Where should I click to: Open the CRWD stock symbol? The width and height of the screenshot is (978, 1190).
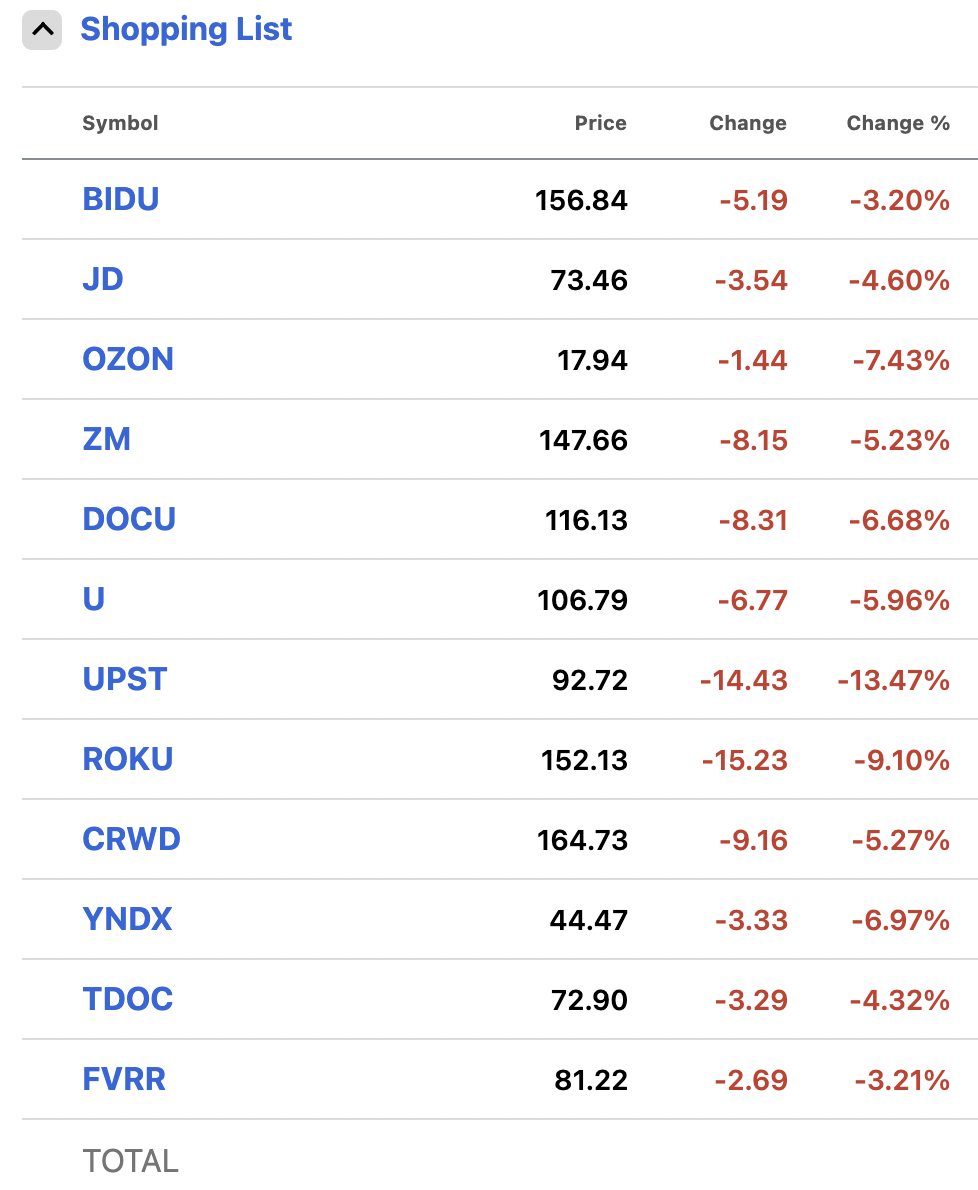(x=131, y=839)
